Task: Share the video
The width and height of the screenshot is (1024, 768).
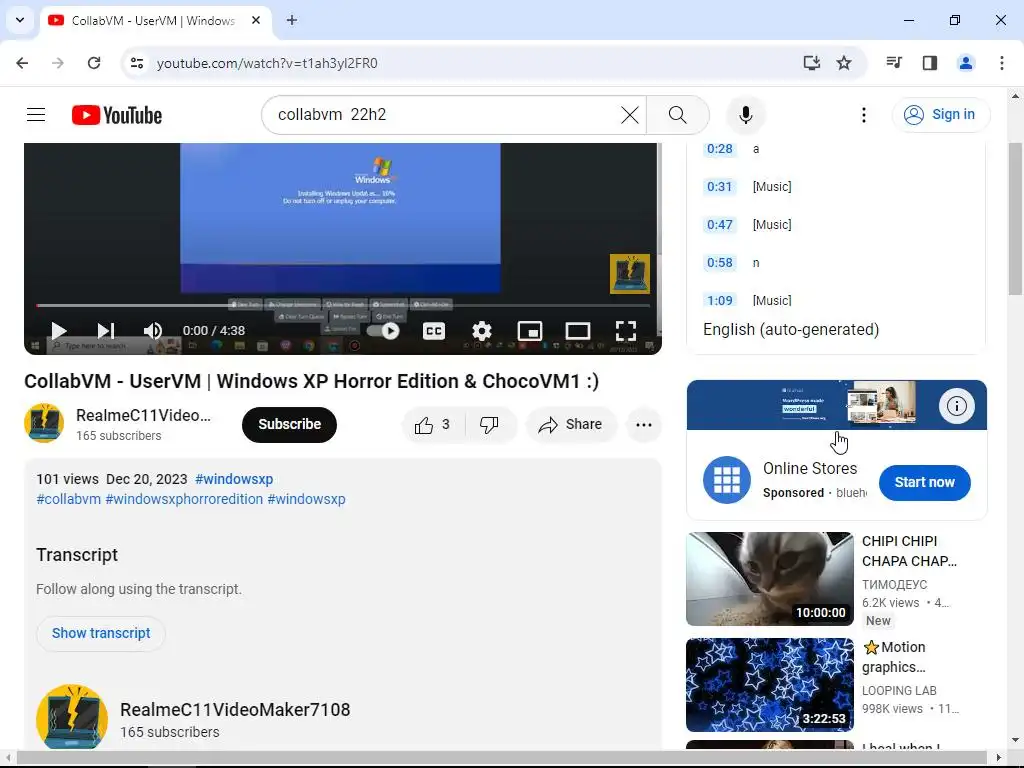Action: [571, 425]
